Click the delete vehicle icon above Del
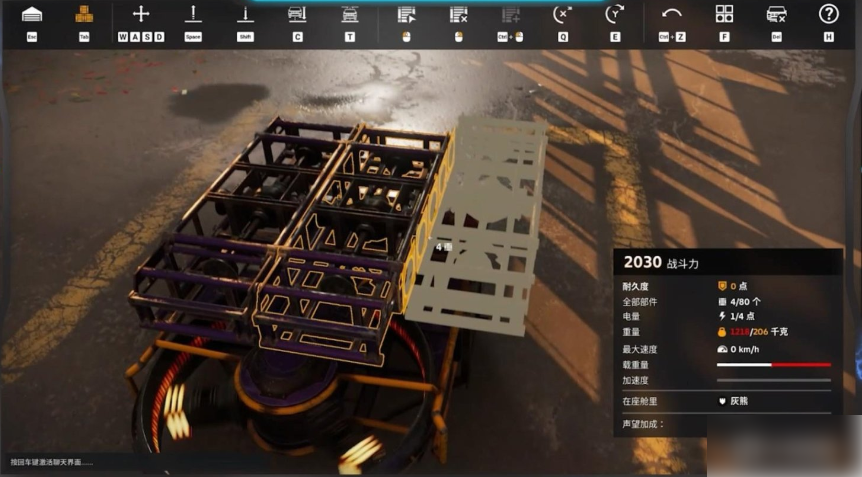Viewport: 862px width, 477px height. click(x=776, y=14)
